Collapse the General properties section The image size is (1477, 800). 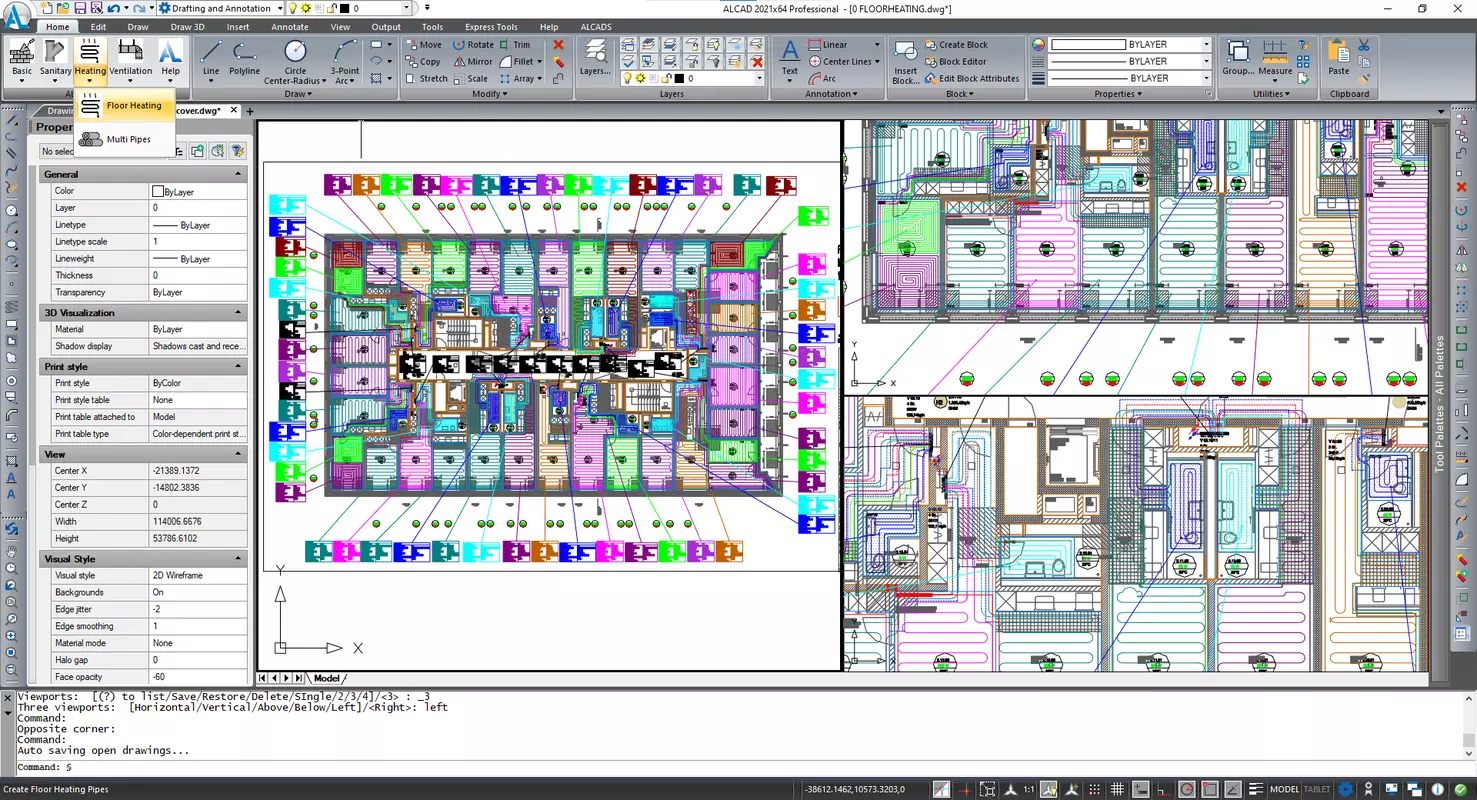pos(238,174)
